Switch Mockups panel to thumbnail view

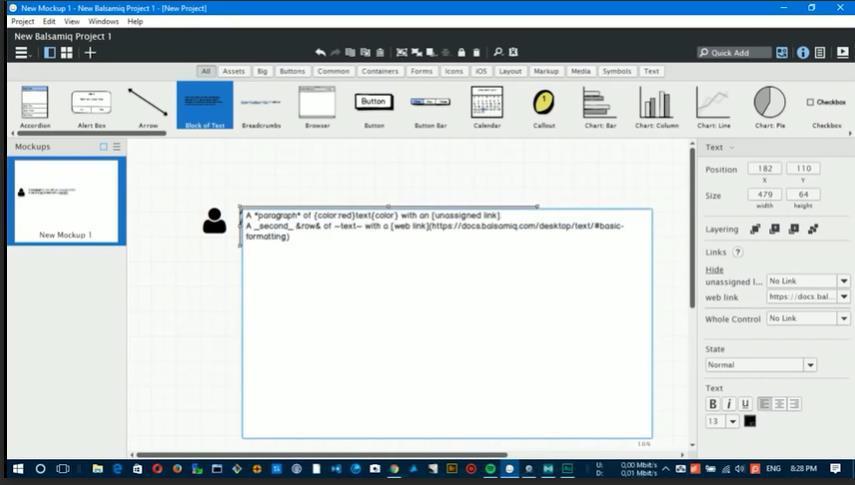[x=104, y=147]
